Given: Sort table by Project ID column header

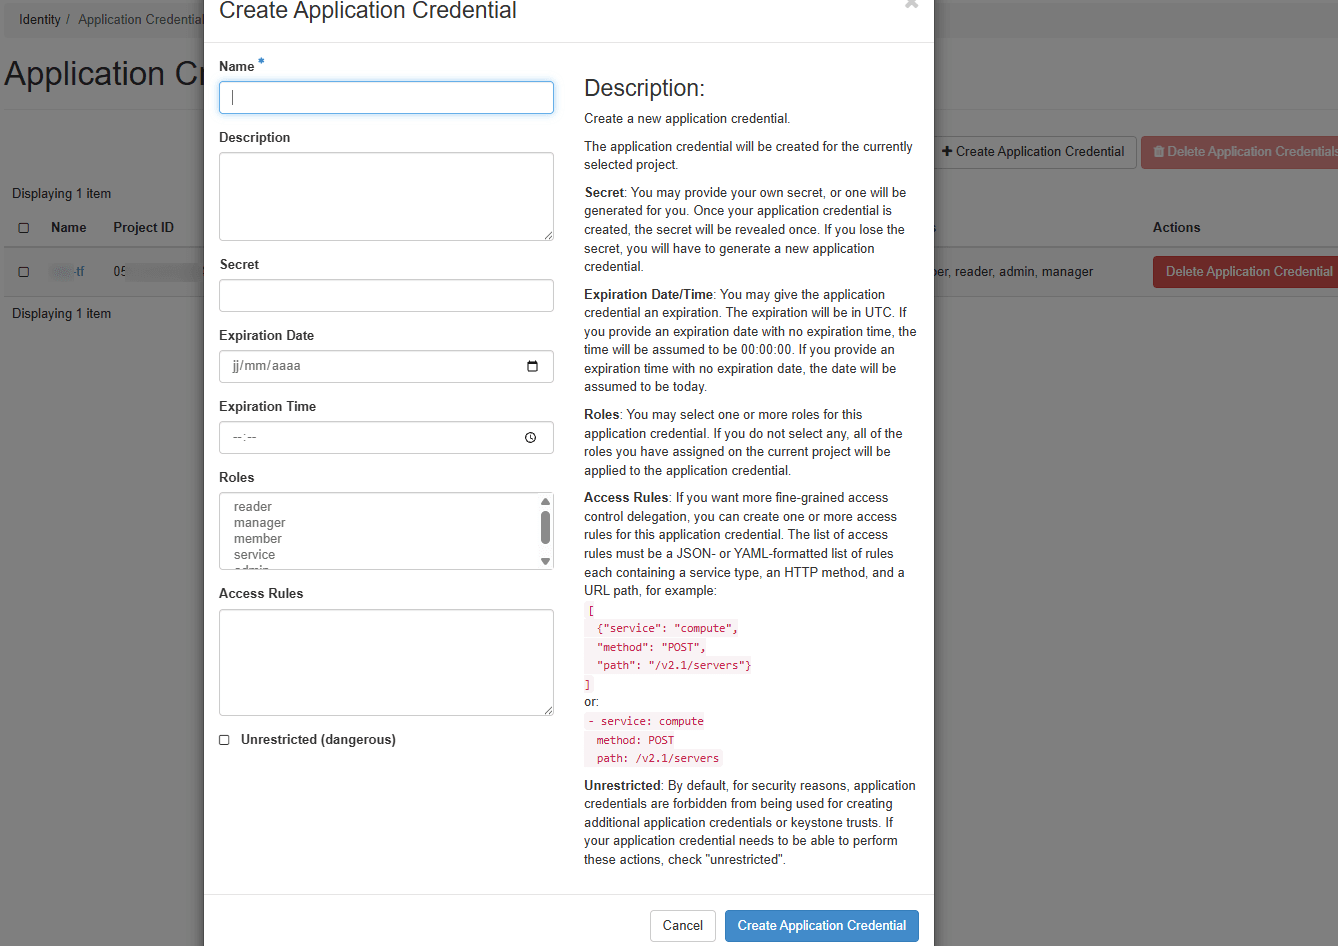Looking at the screenshot, I should click(144, 228).
